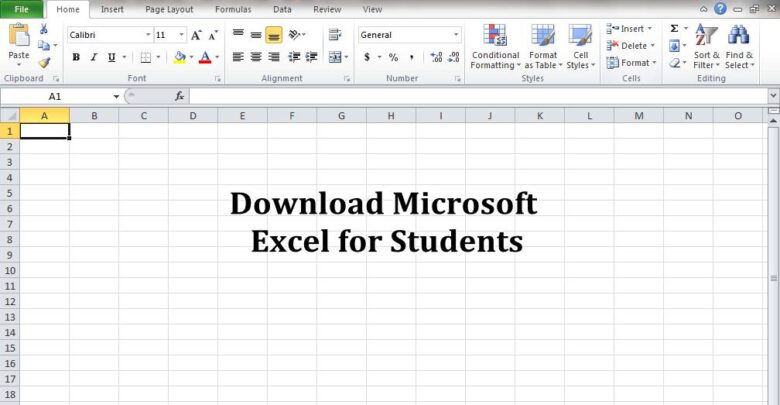The height and width of the screenshot is (405, 780).
Task: Open fill color dropdown arrow
Action: [192, 57]
